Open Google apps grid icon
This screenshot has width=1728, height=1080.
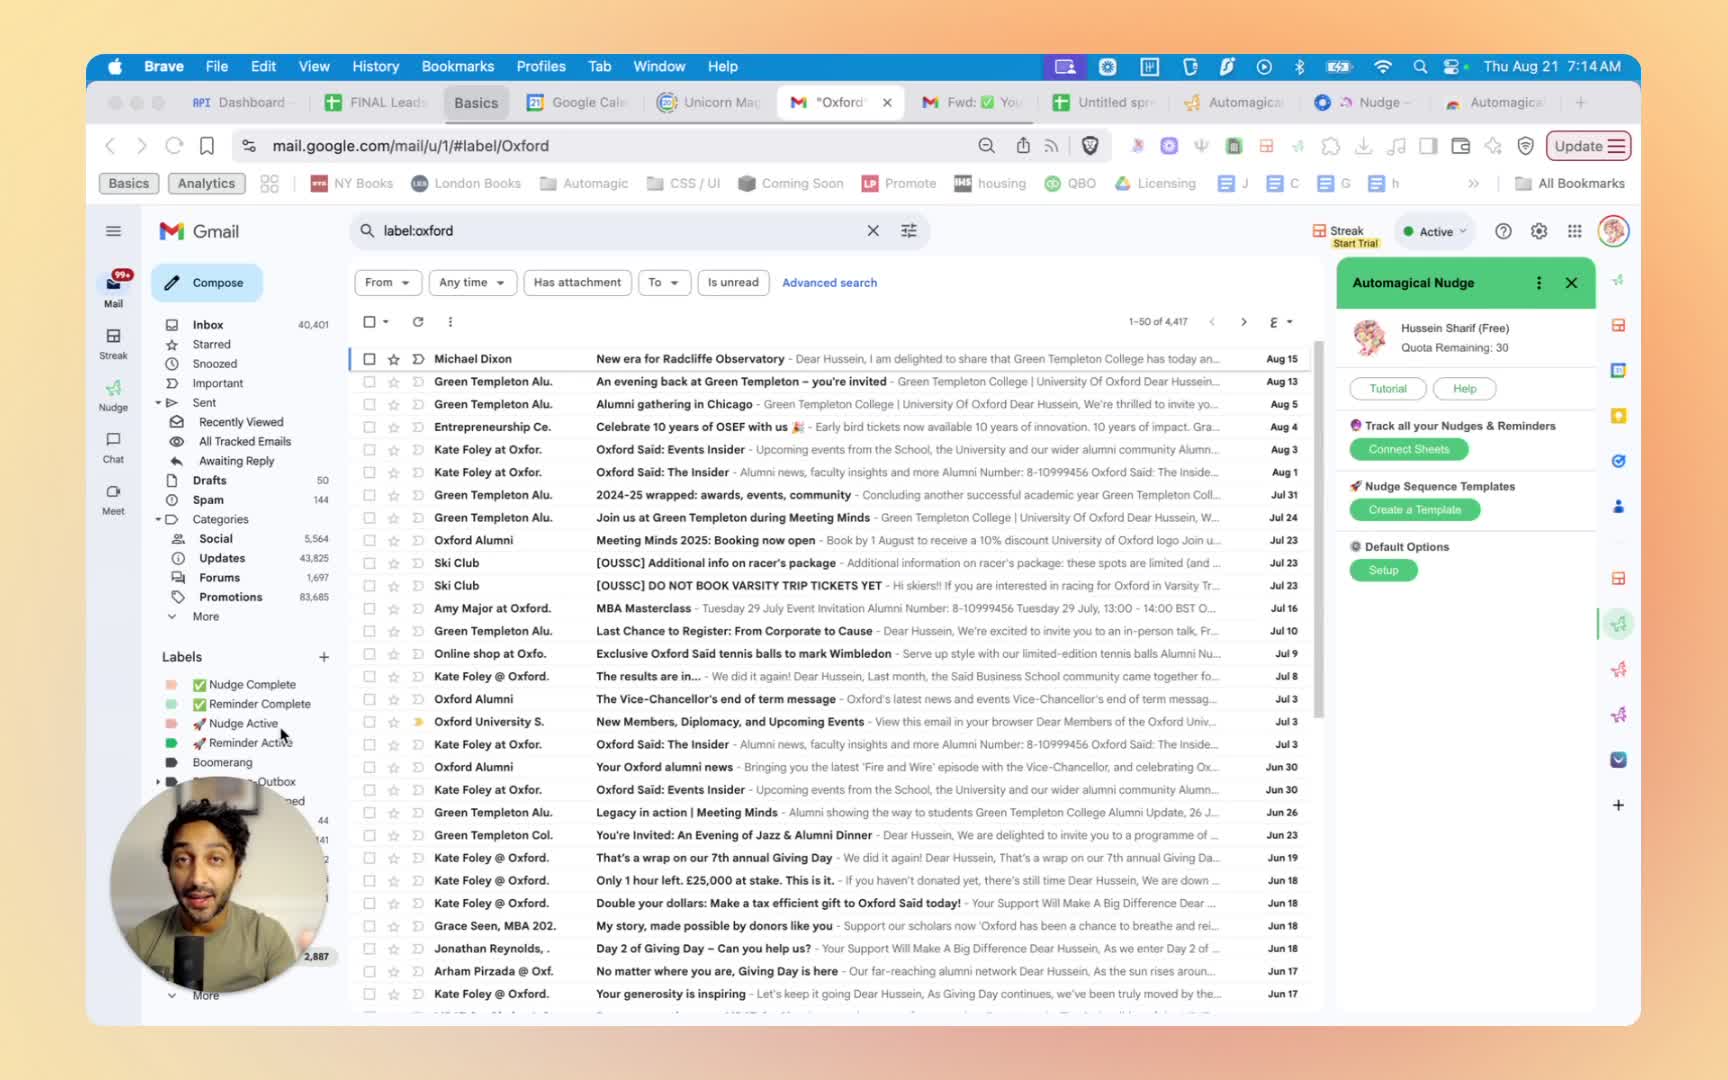1575,231
